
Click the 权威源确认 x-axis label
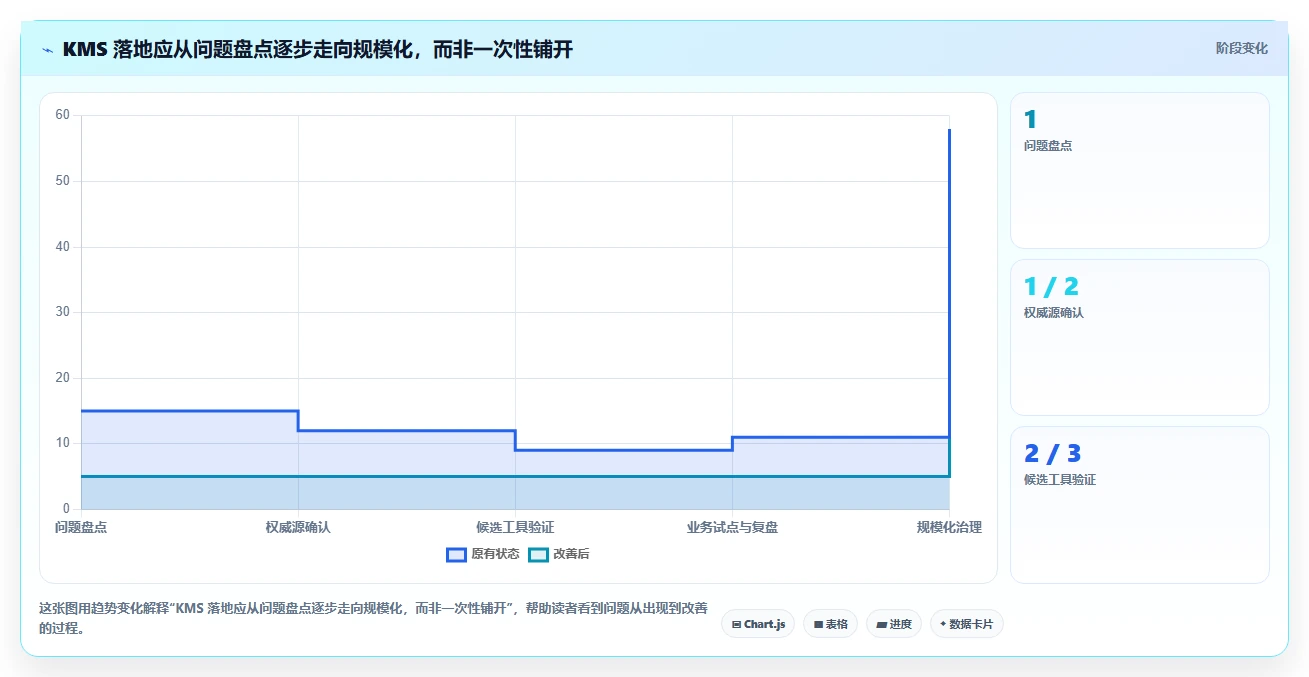[x=298, y=527]
